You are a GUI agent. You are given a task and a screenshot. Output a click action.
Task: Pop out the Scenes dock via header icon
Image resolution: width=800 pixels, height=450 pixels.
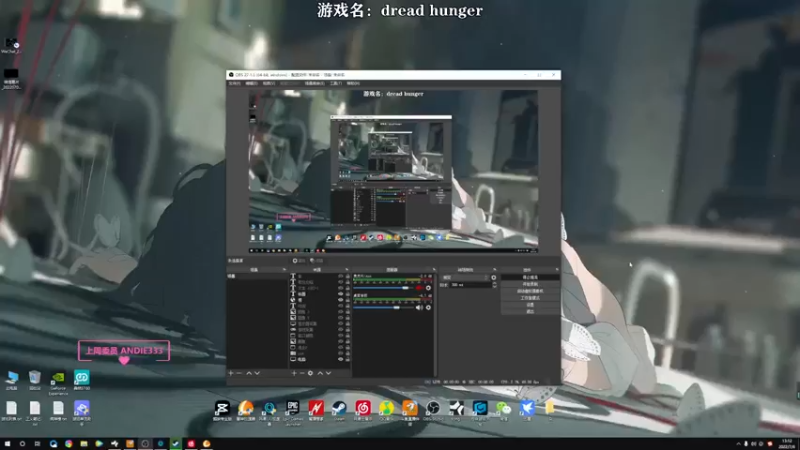click(284, 269)
